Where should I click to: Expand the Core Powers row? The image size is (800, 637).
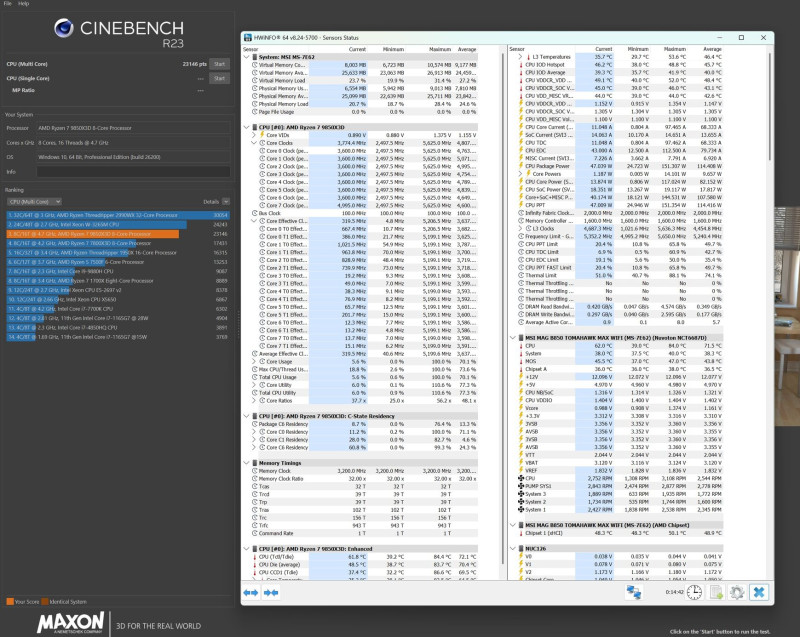coord(520,174)
